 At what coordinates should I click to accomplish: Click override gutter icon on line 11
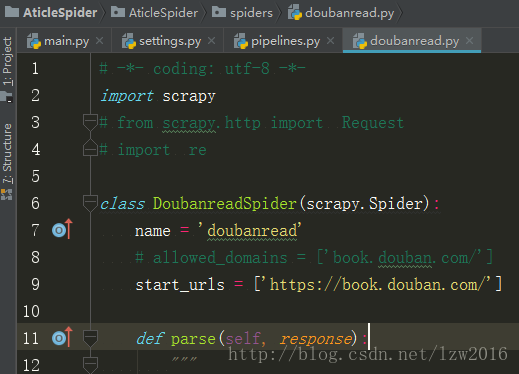click(x=62, y=338)
